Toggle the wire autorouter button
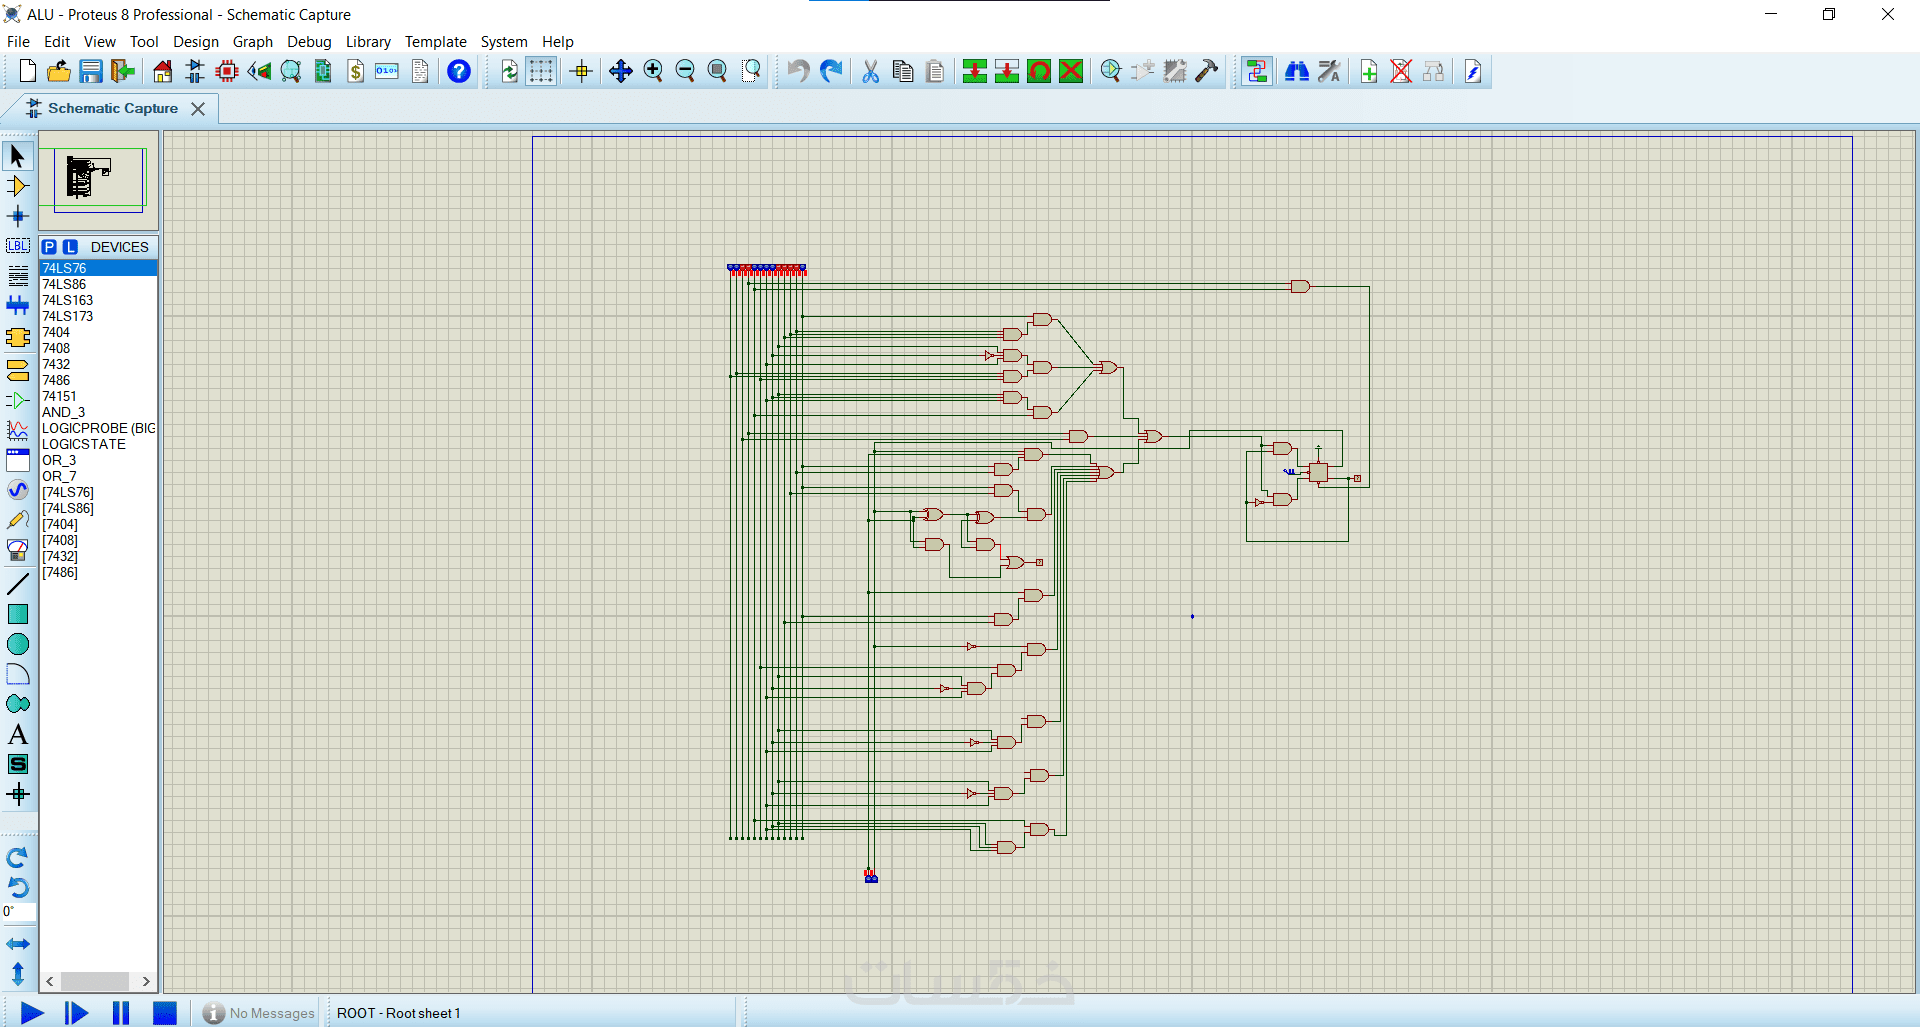Screen dimensions: 1920x1027 [1257, 71]
